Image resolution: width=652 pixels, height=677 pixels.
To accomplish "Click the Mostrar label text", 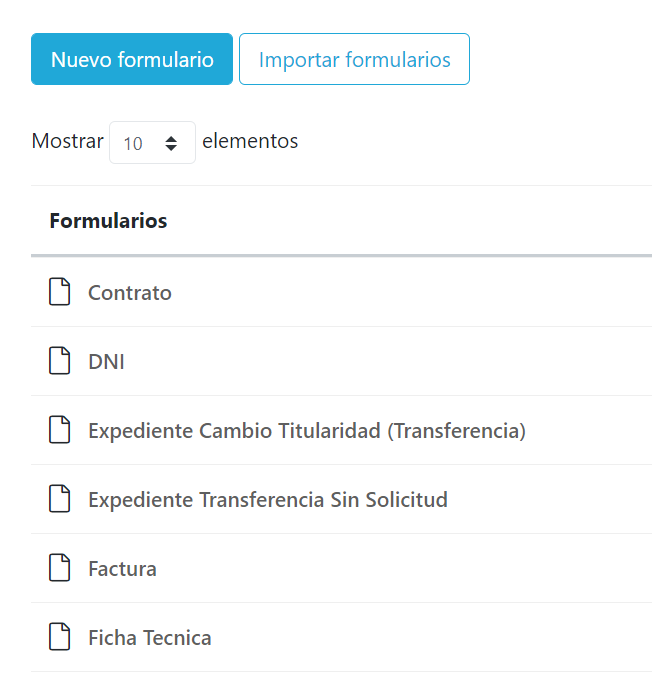I will tap(67, 141).
